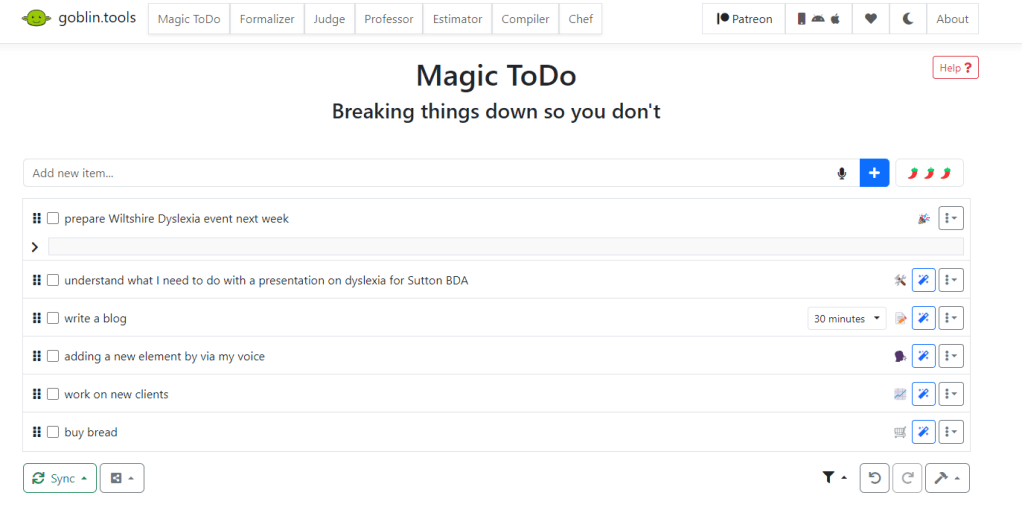This screenshot has width=1022, height=510.
Task: Open the Formalizer tab
Action: click(267, 19)
